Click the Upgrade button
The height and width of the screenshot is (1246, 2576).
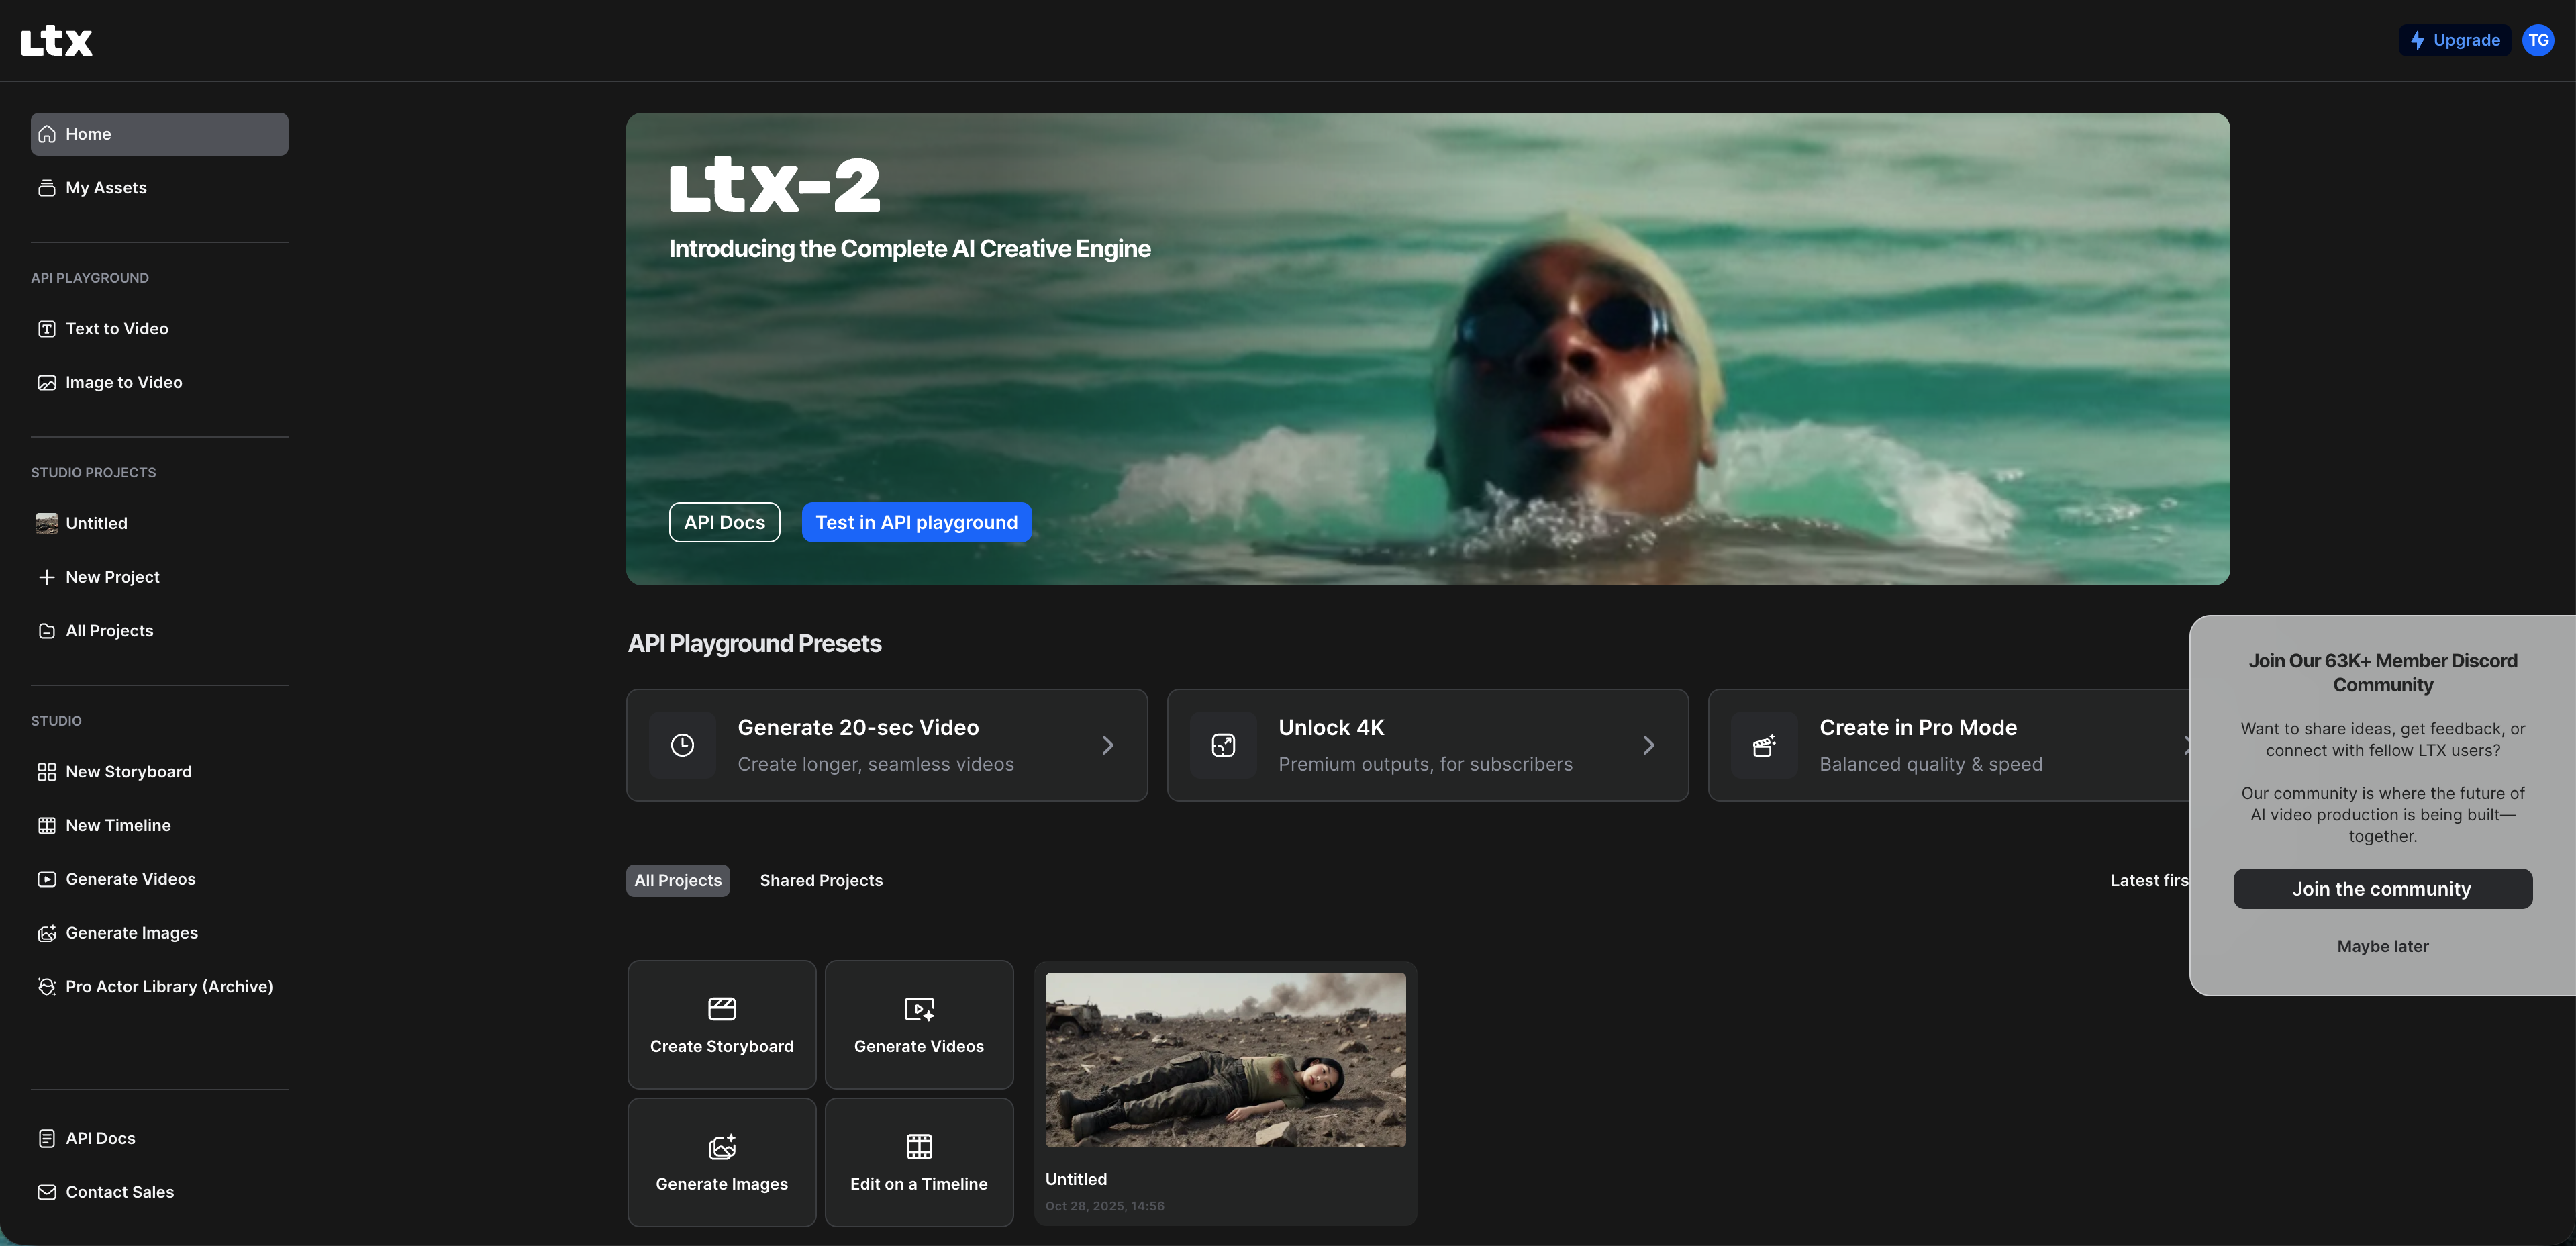tap(2454, 40)
